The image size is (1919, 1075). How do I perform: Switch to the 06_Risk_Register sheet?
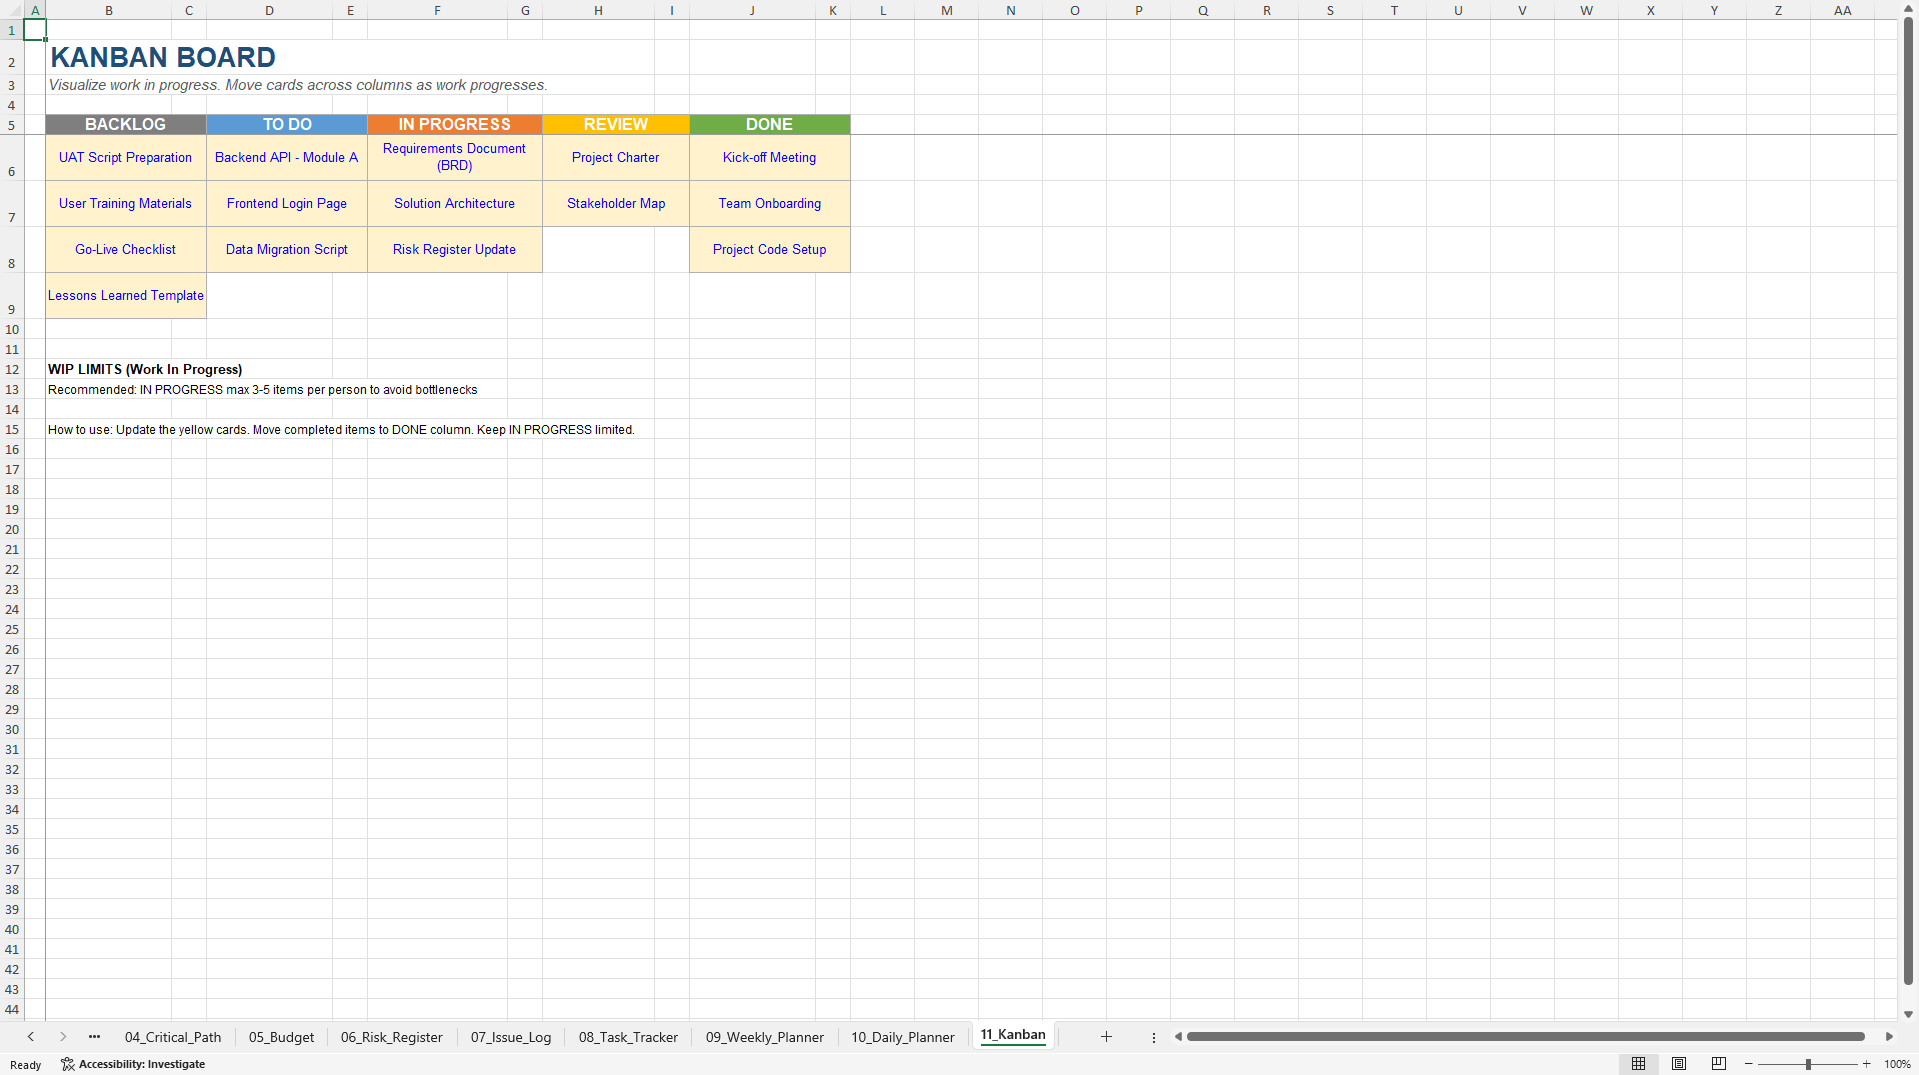391,1037
